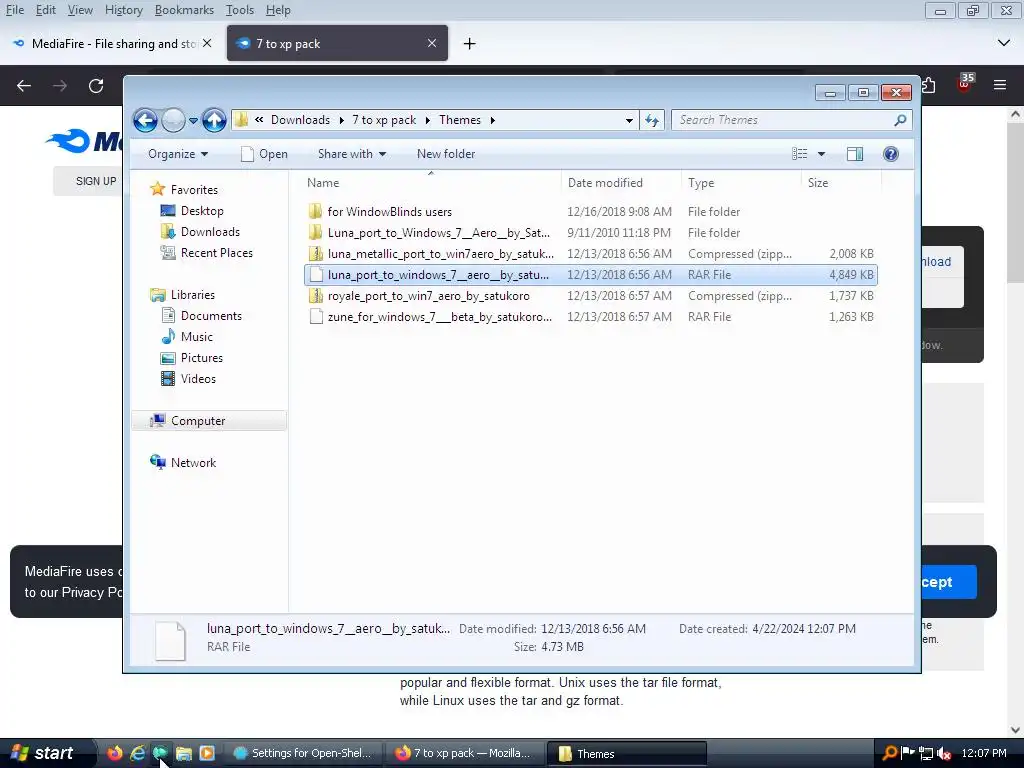Sort files by the Date modified column

click(x=620, y=183)
